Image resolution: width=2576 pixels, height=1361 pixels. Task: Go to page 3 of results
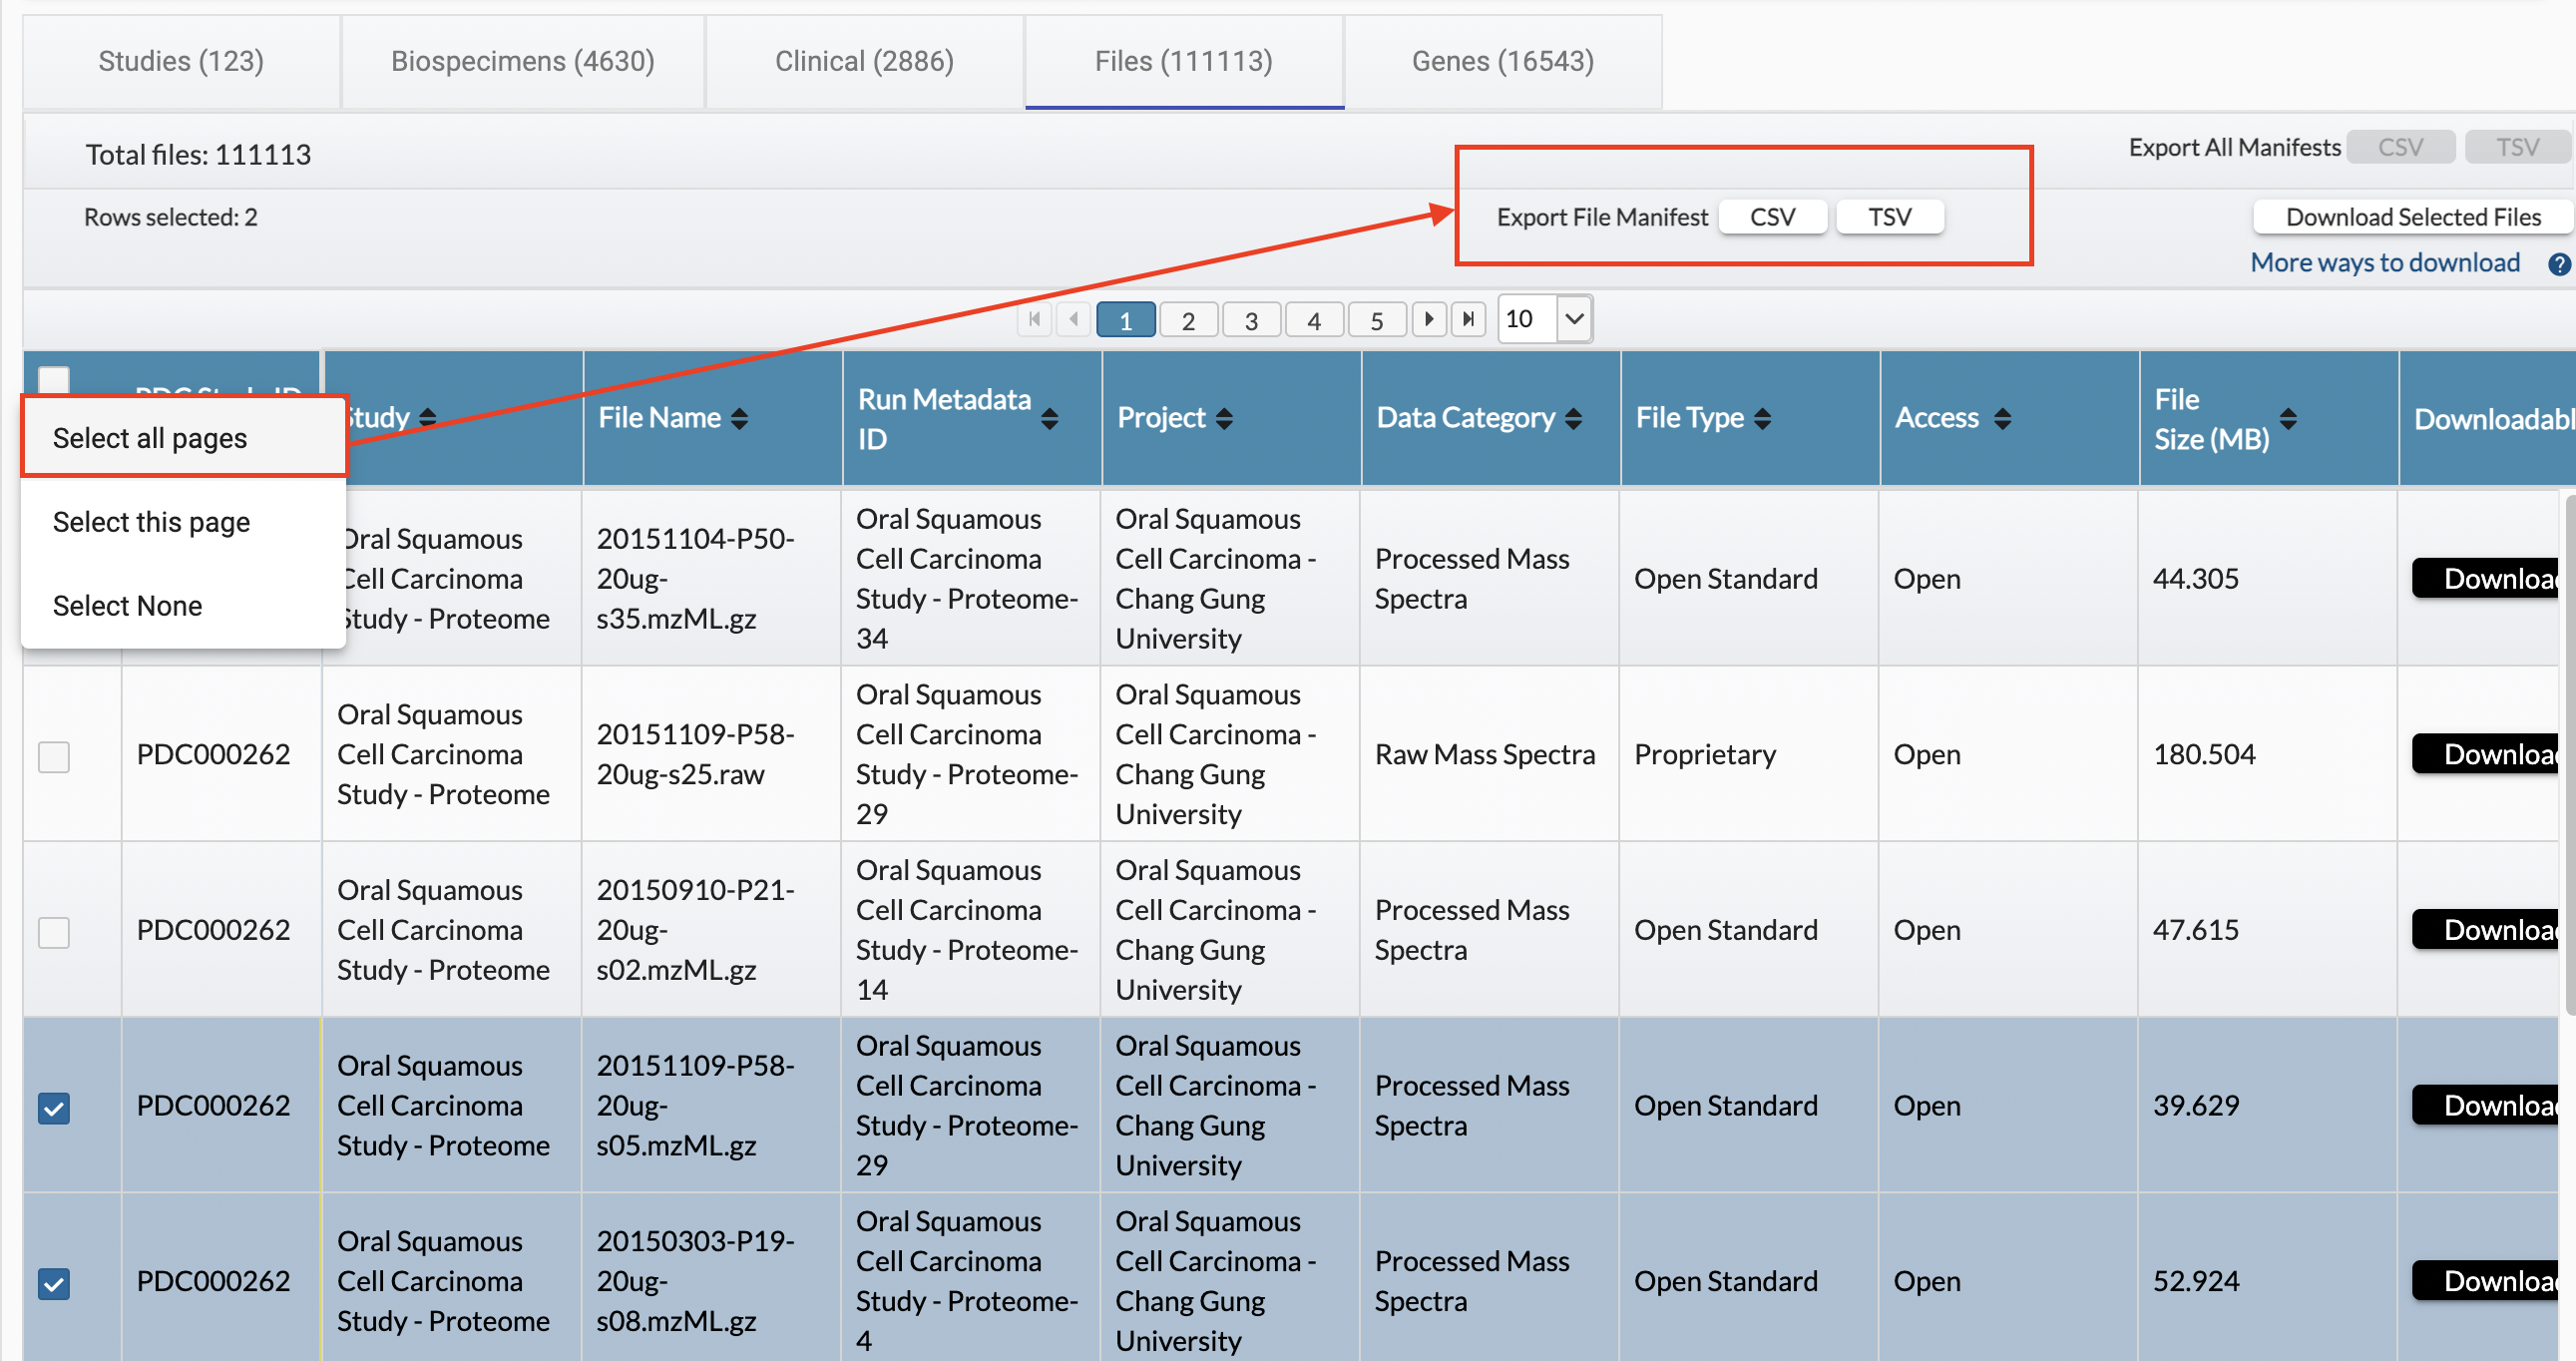1250,320
